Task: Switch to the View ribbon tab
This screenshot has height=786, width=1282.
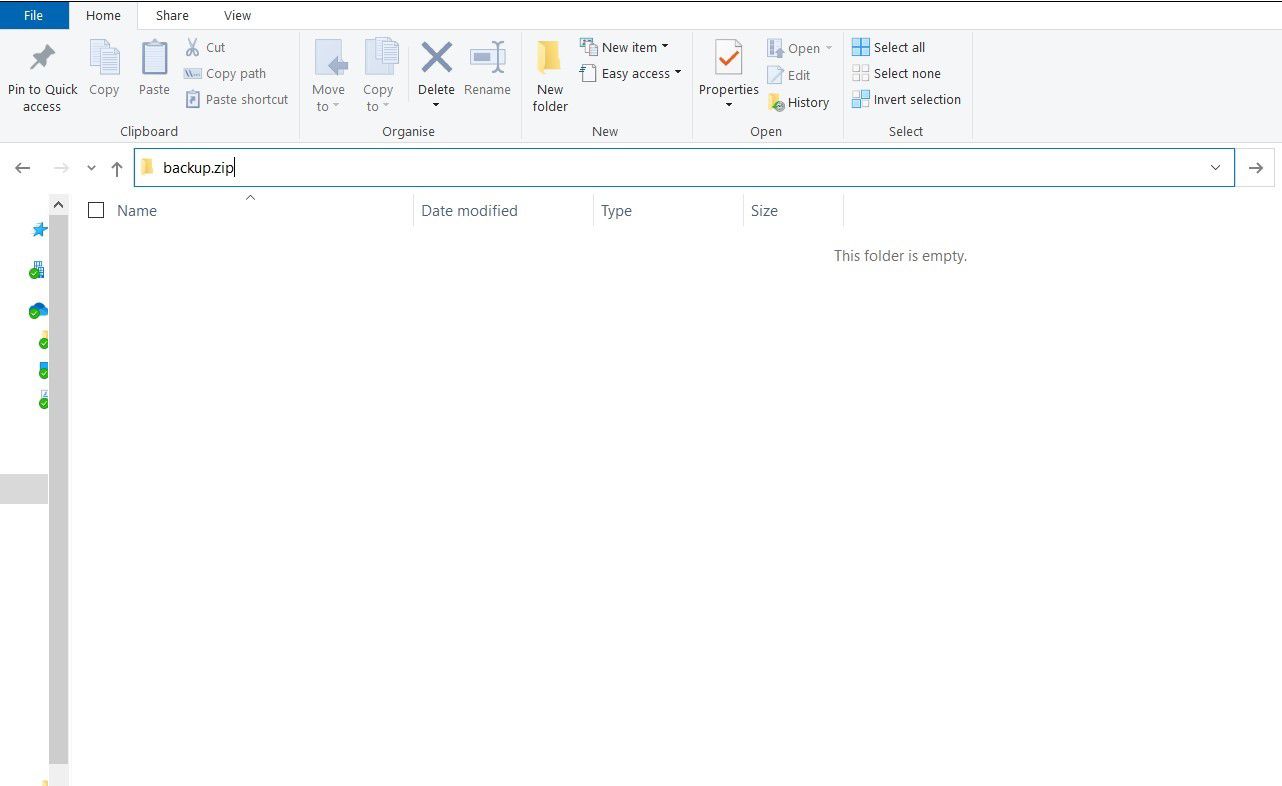Action: (237, 15)
